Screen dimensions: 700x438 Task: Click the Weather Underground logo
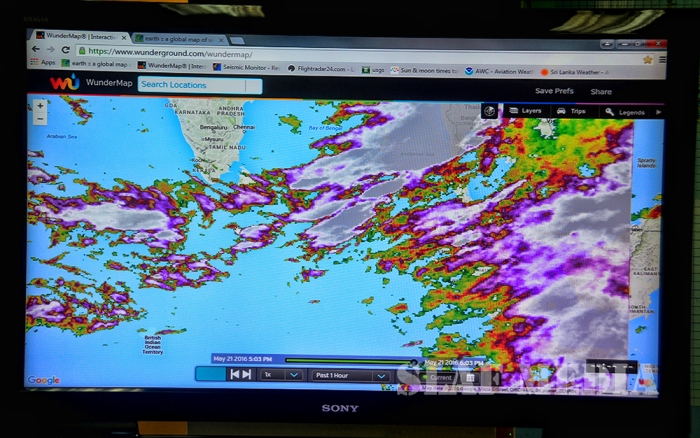click(x=64, y=84)
